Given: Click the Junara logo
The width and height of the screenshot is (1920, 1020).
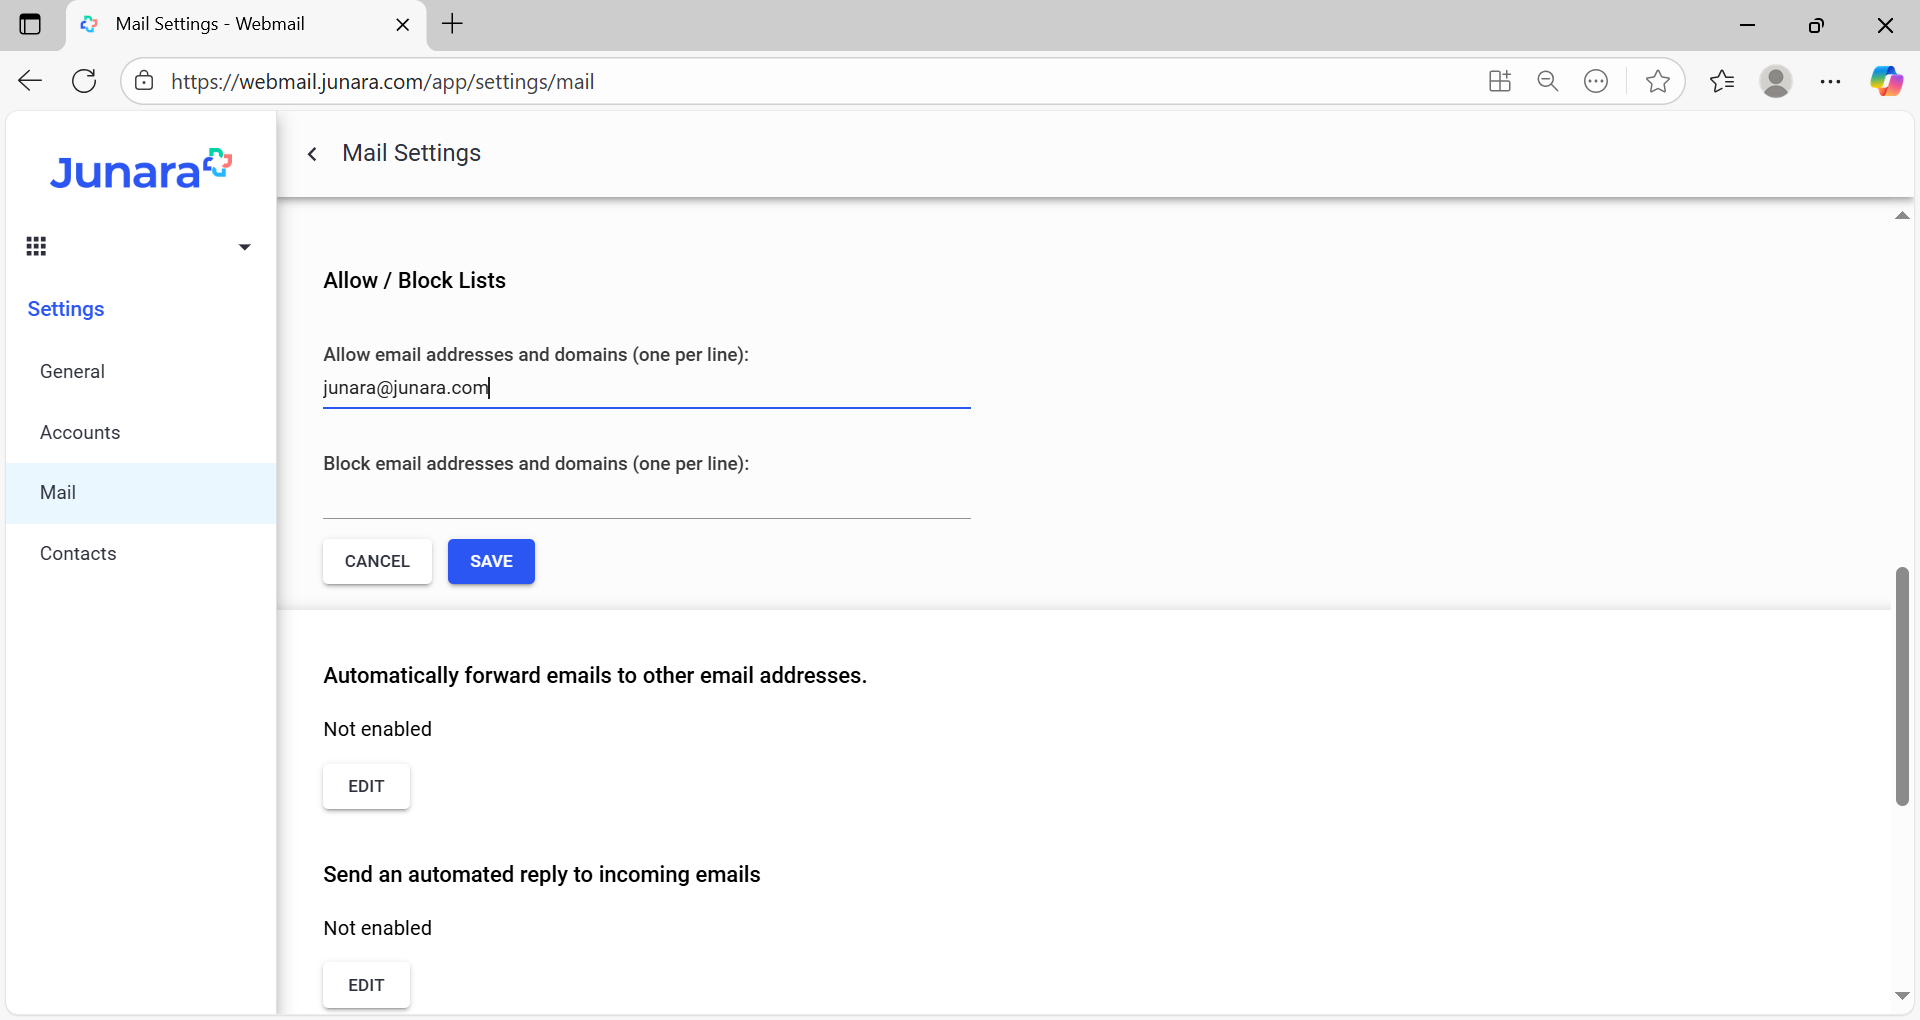Looking at the screenshot, I should (141, 170).
